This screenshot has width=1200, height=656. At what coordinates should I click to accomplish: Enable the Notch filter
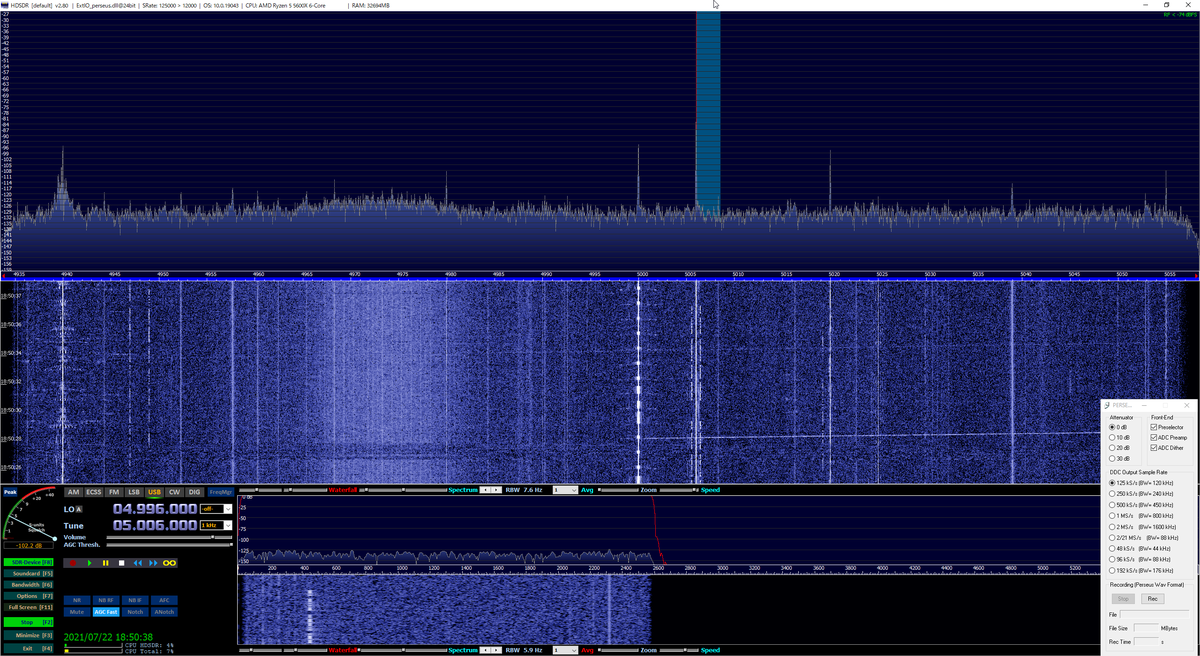pyautogui.click(x=135, y=612)
